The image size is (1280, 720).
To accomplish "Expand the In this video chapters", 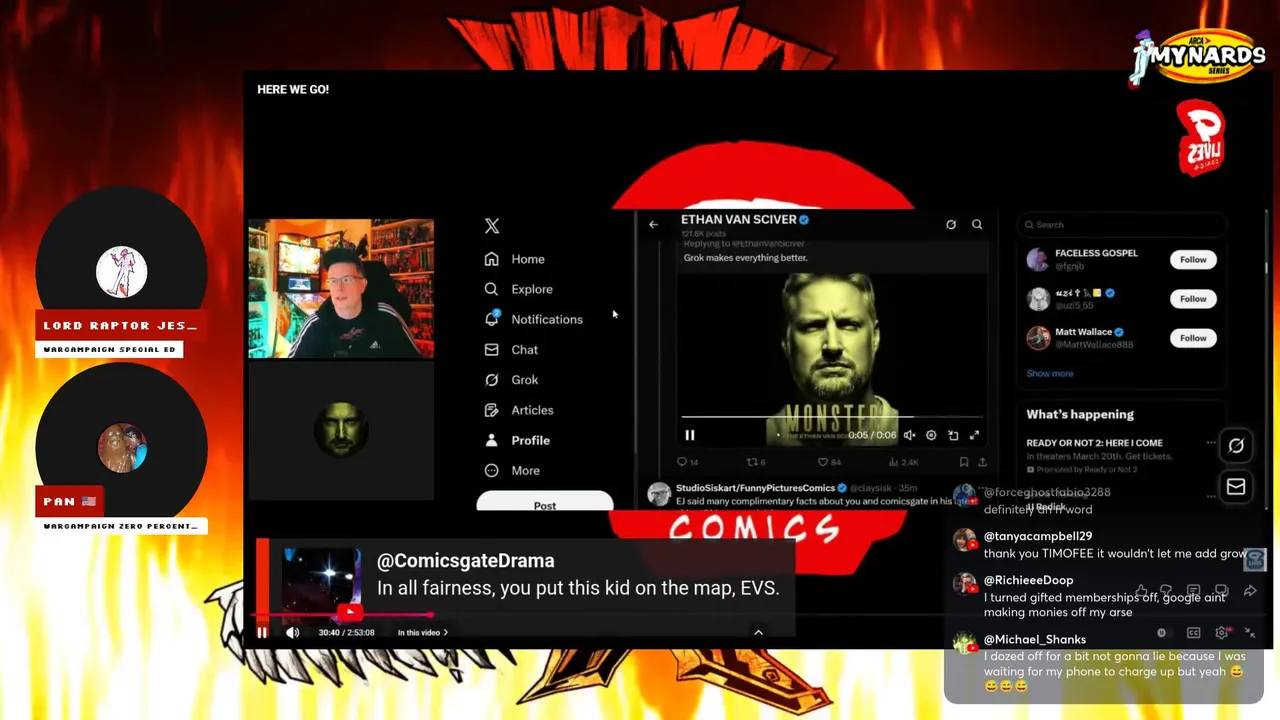I will point(423,632).
